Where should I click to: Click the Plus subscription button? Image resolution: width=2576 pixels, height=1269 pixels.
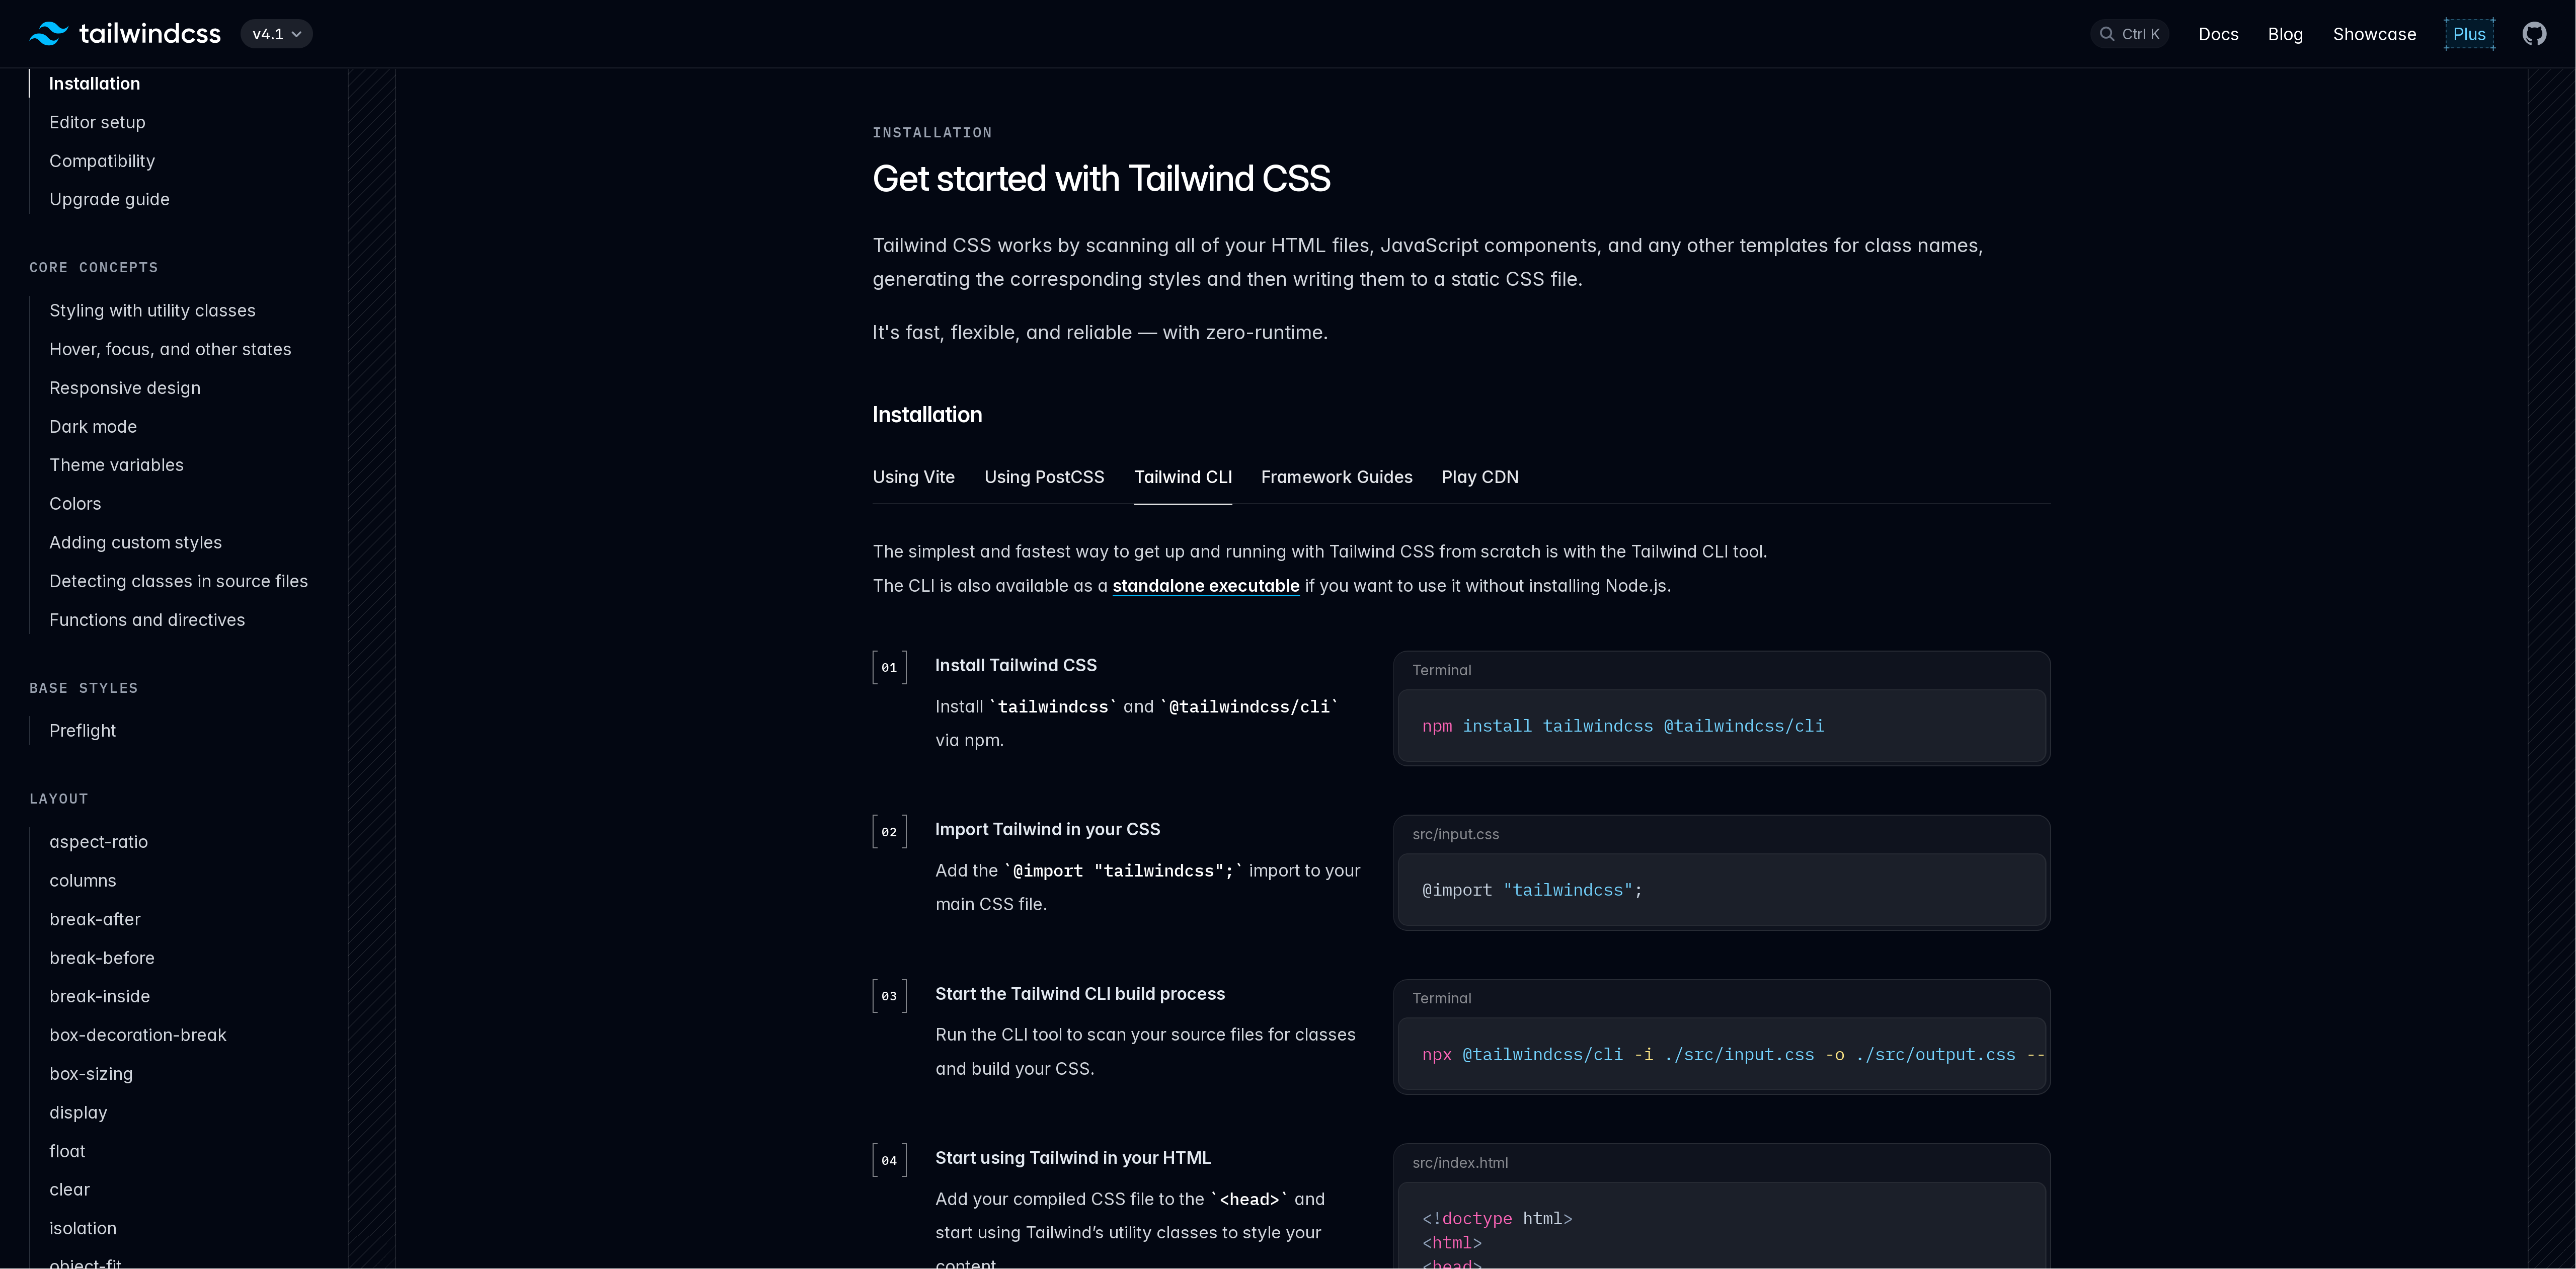pos(2469,33)
